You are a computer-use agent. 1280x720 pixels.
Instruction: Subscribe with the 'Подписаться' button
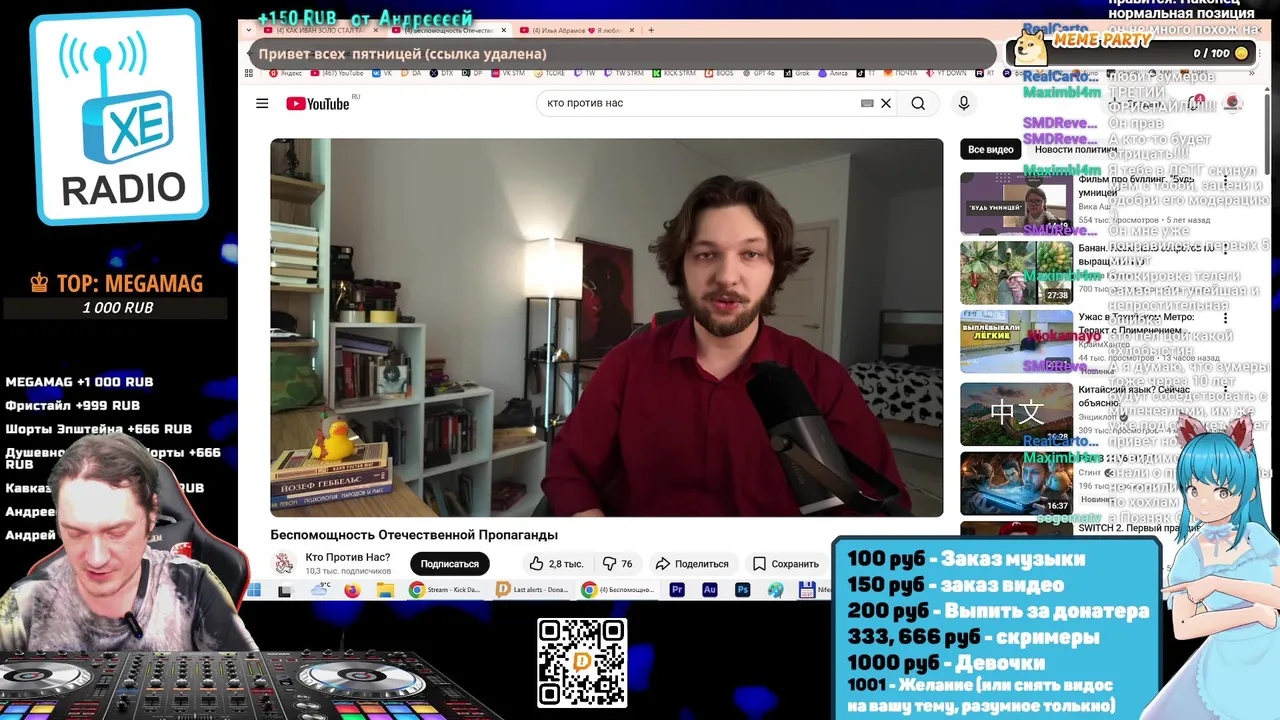click(x=449, y=564)
